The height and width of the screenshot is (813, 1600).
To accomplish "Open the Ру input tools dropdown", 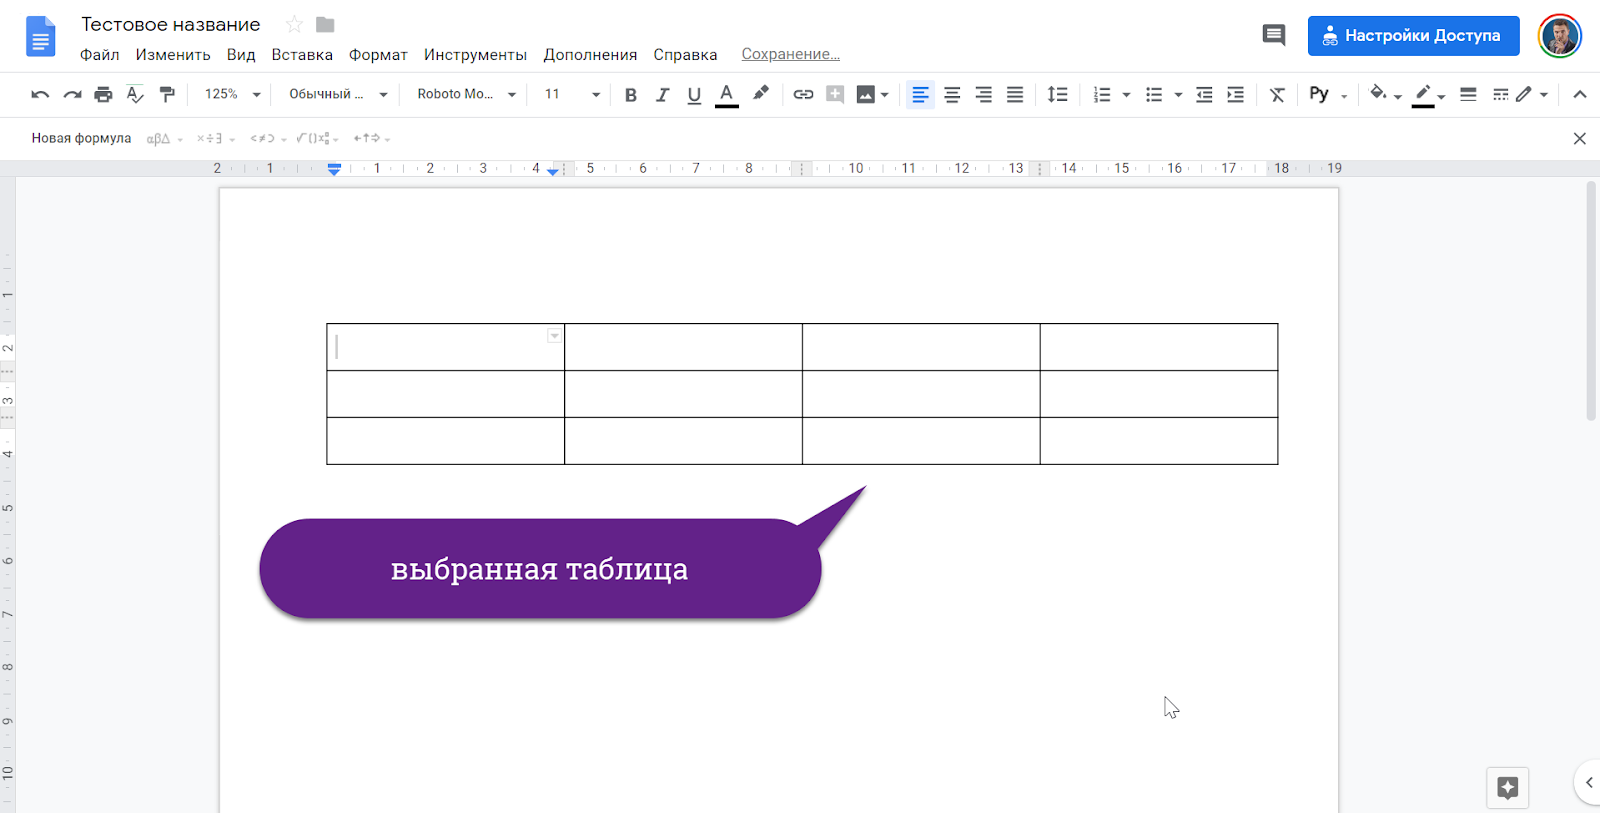I will tap(1329, 94).
